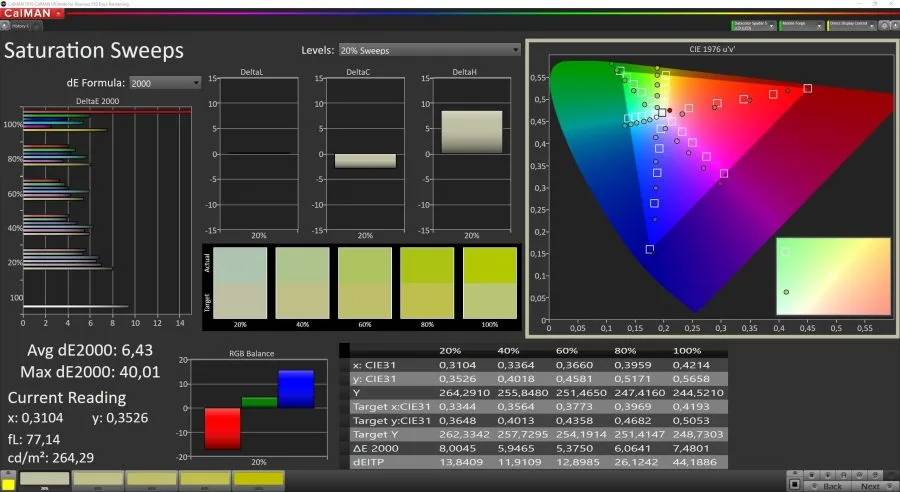Open the Mobile Forge source dropdown
The width and height of the screenshot is (900, 492).
[800, 24]
